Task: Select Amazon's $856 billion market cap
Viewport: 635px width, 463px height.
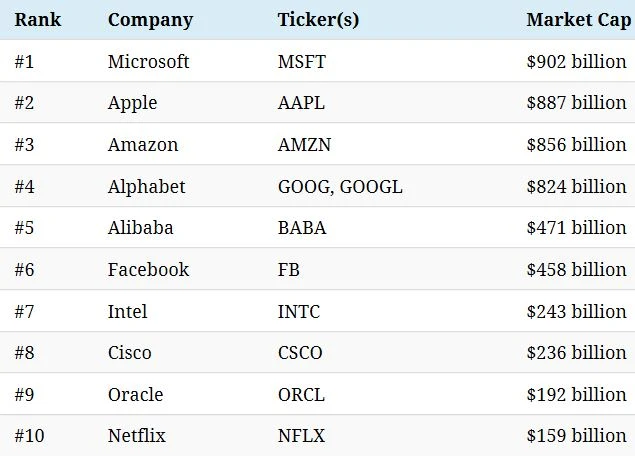Action: pyautogui.click(x=576, y=145)
